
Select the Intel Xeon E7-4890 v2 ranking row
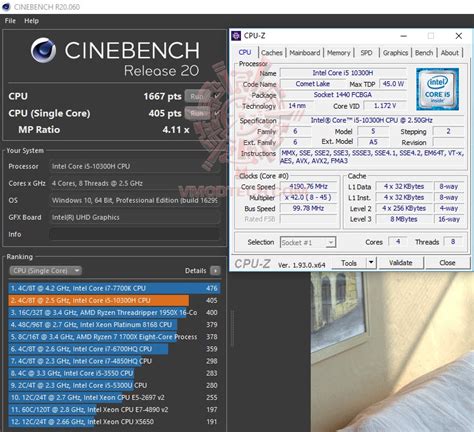tap(114, 409)
